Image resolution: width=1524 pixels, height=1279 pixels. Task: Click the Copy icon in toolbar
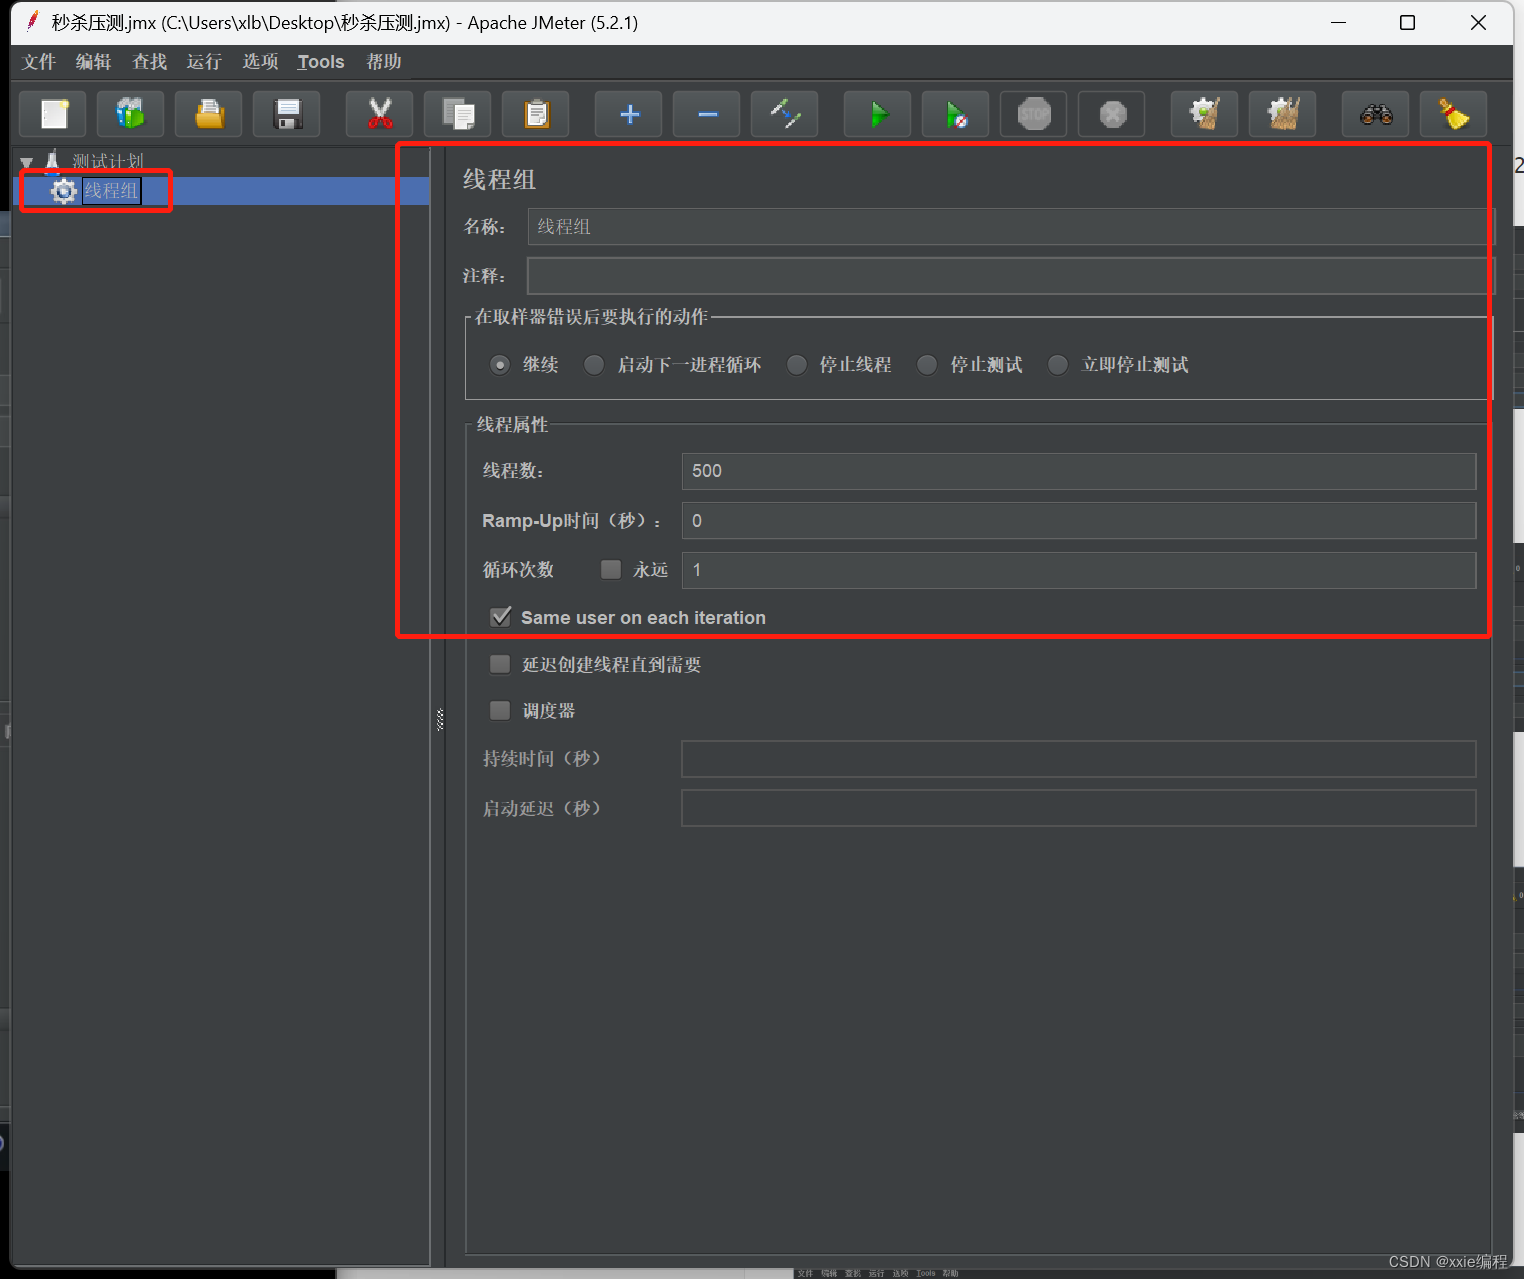tap(458, 114)
